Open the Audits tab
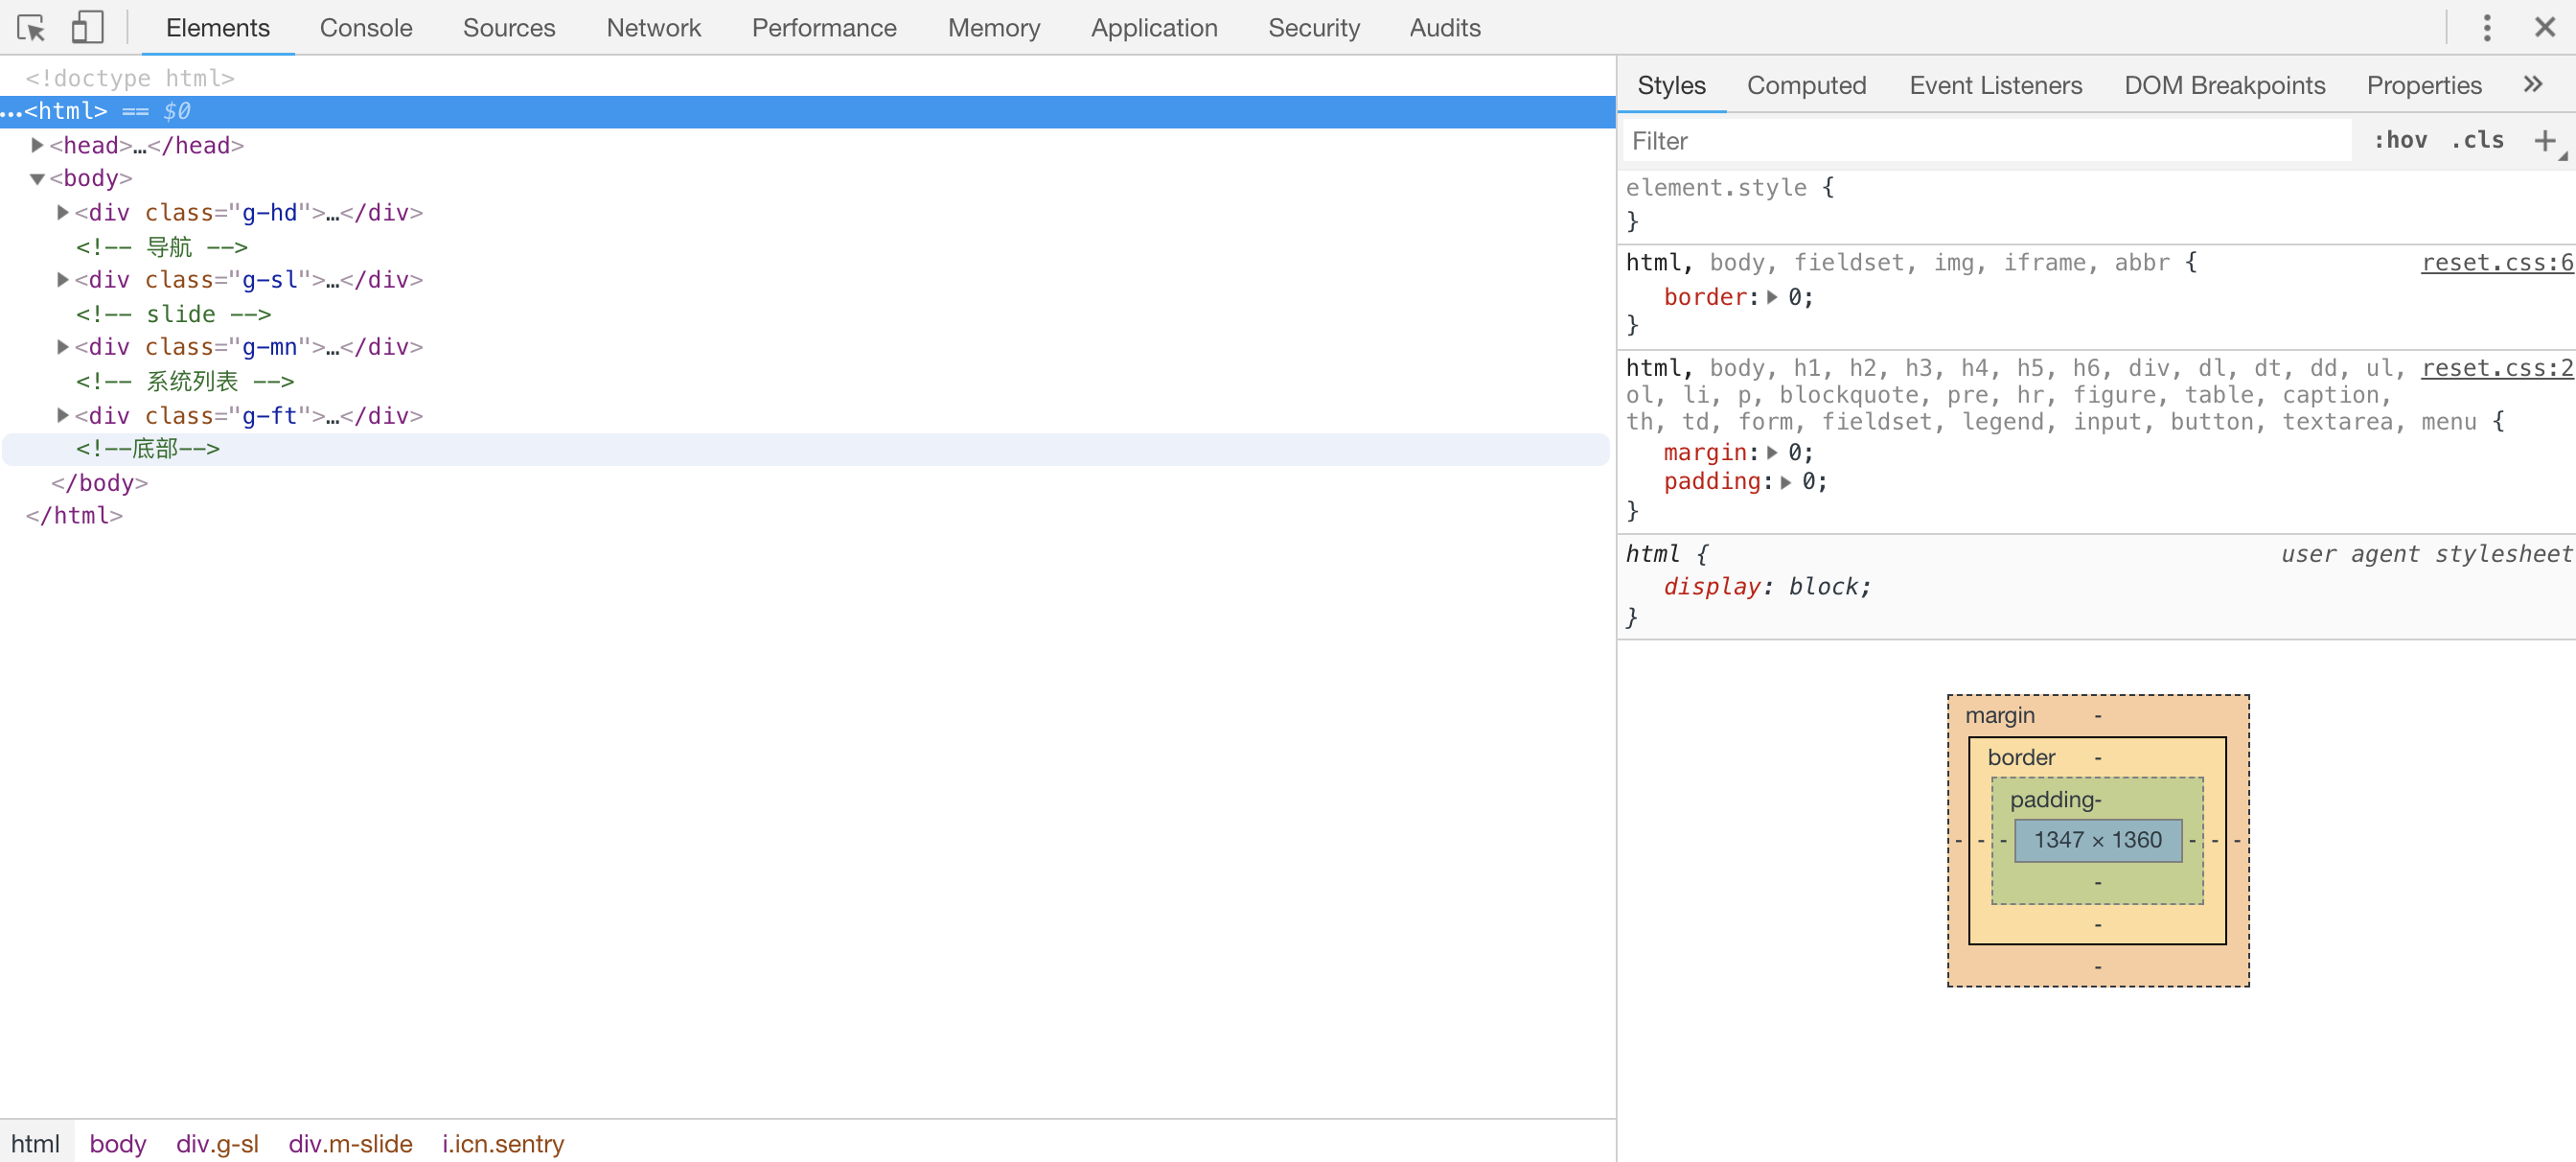The height and width of the screenshot is (1162, 2576). pyautogui.click(x=1445, y=27)
